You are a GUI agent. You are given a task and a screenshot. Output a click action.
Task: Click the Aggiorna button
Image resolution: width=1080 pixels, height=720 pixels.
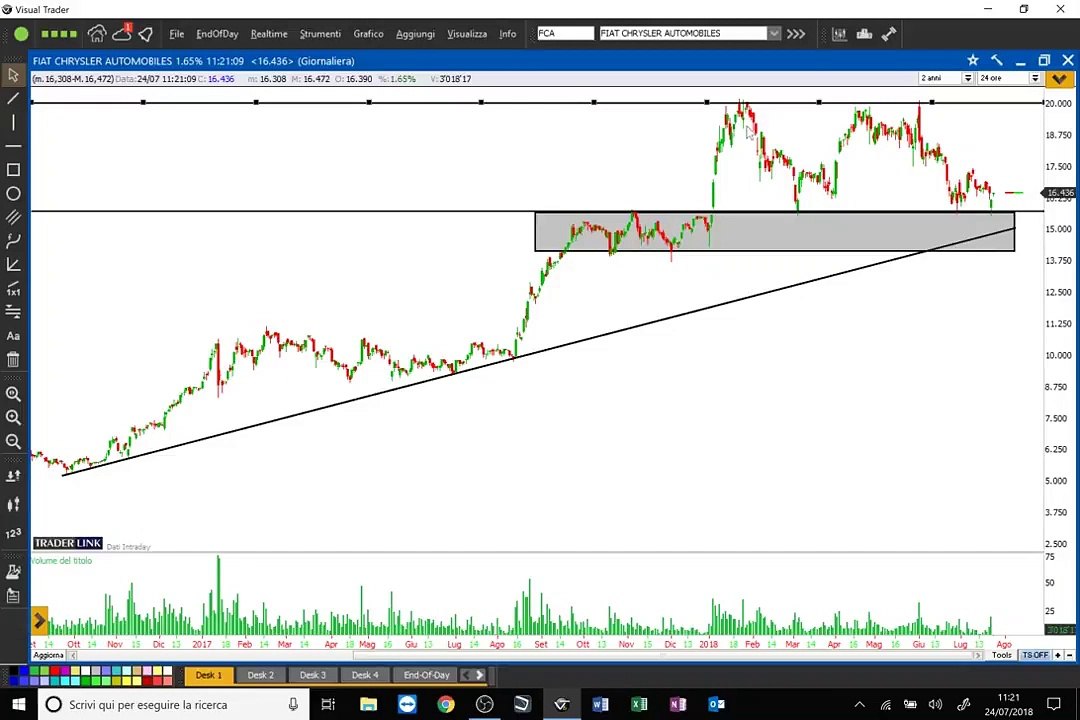(48, 655)
